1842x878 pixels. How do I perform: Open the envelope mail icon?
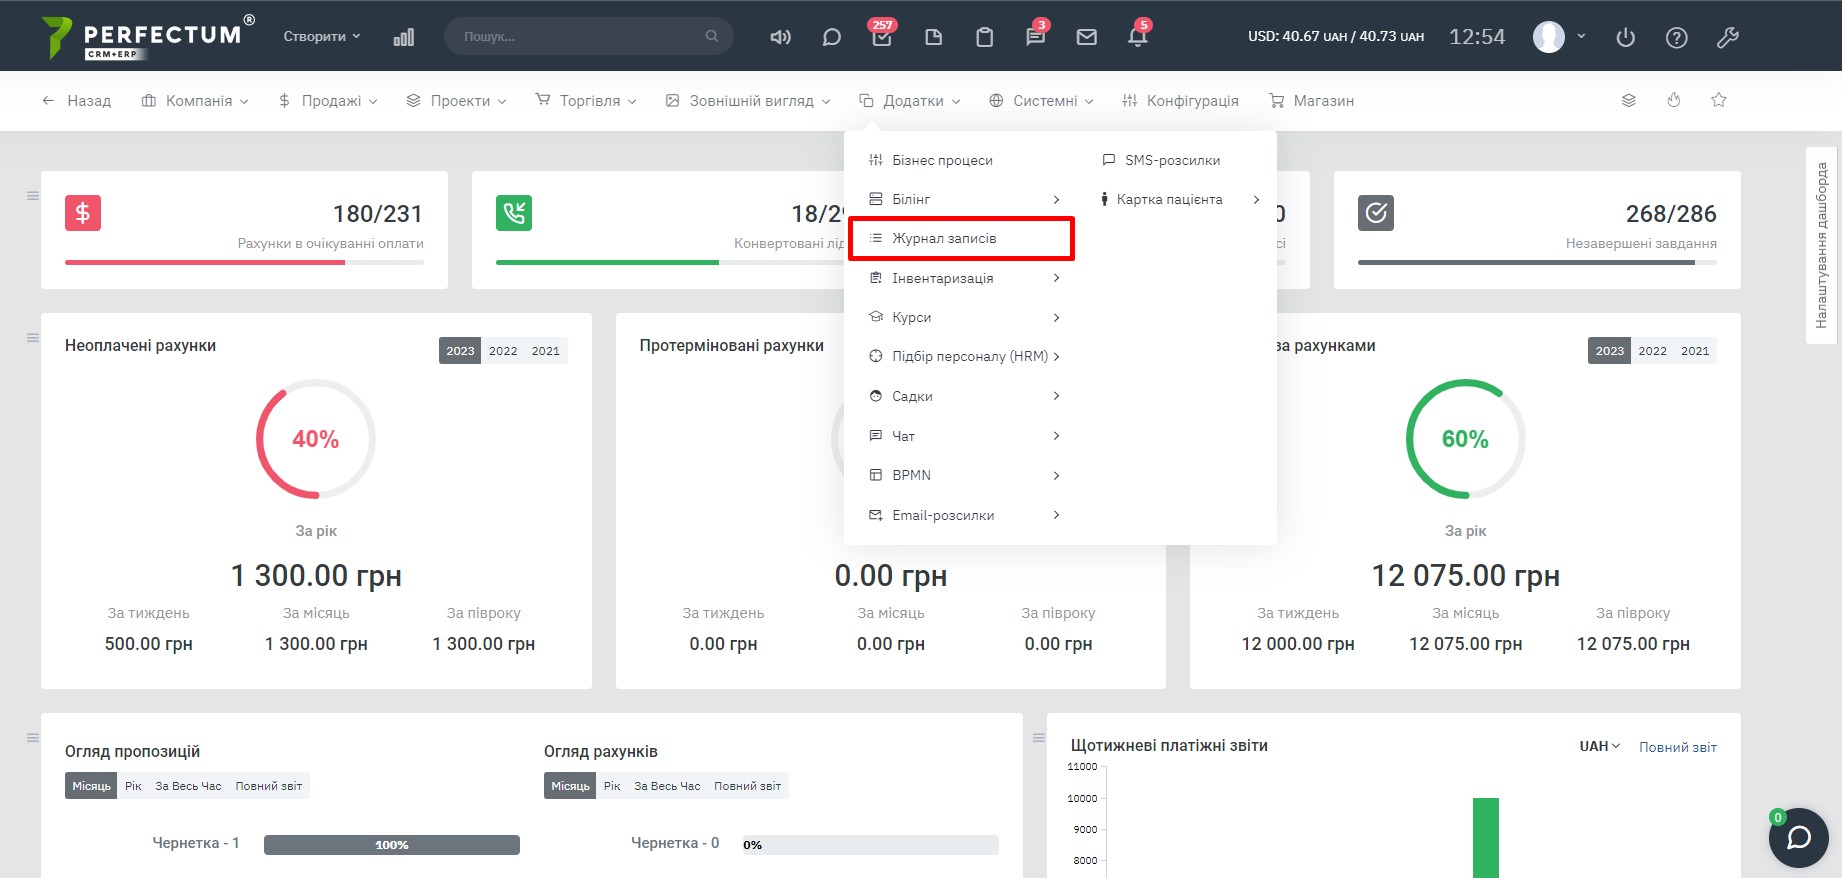(x=1086, y=37)
